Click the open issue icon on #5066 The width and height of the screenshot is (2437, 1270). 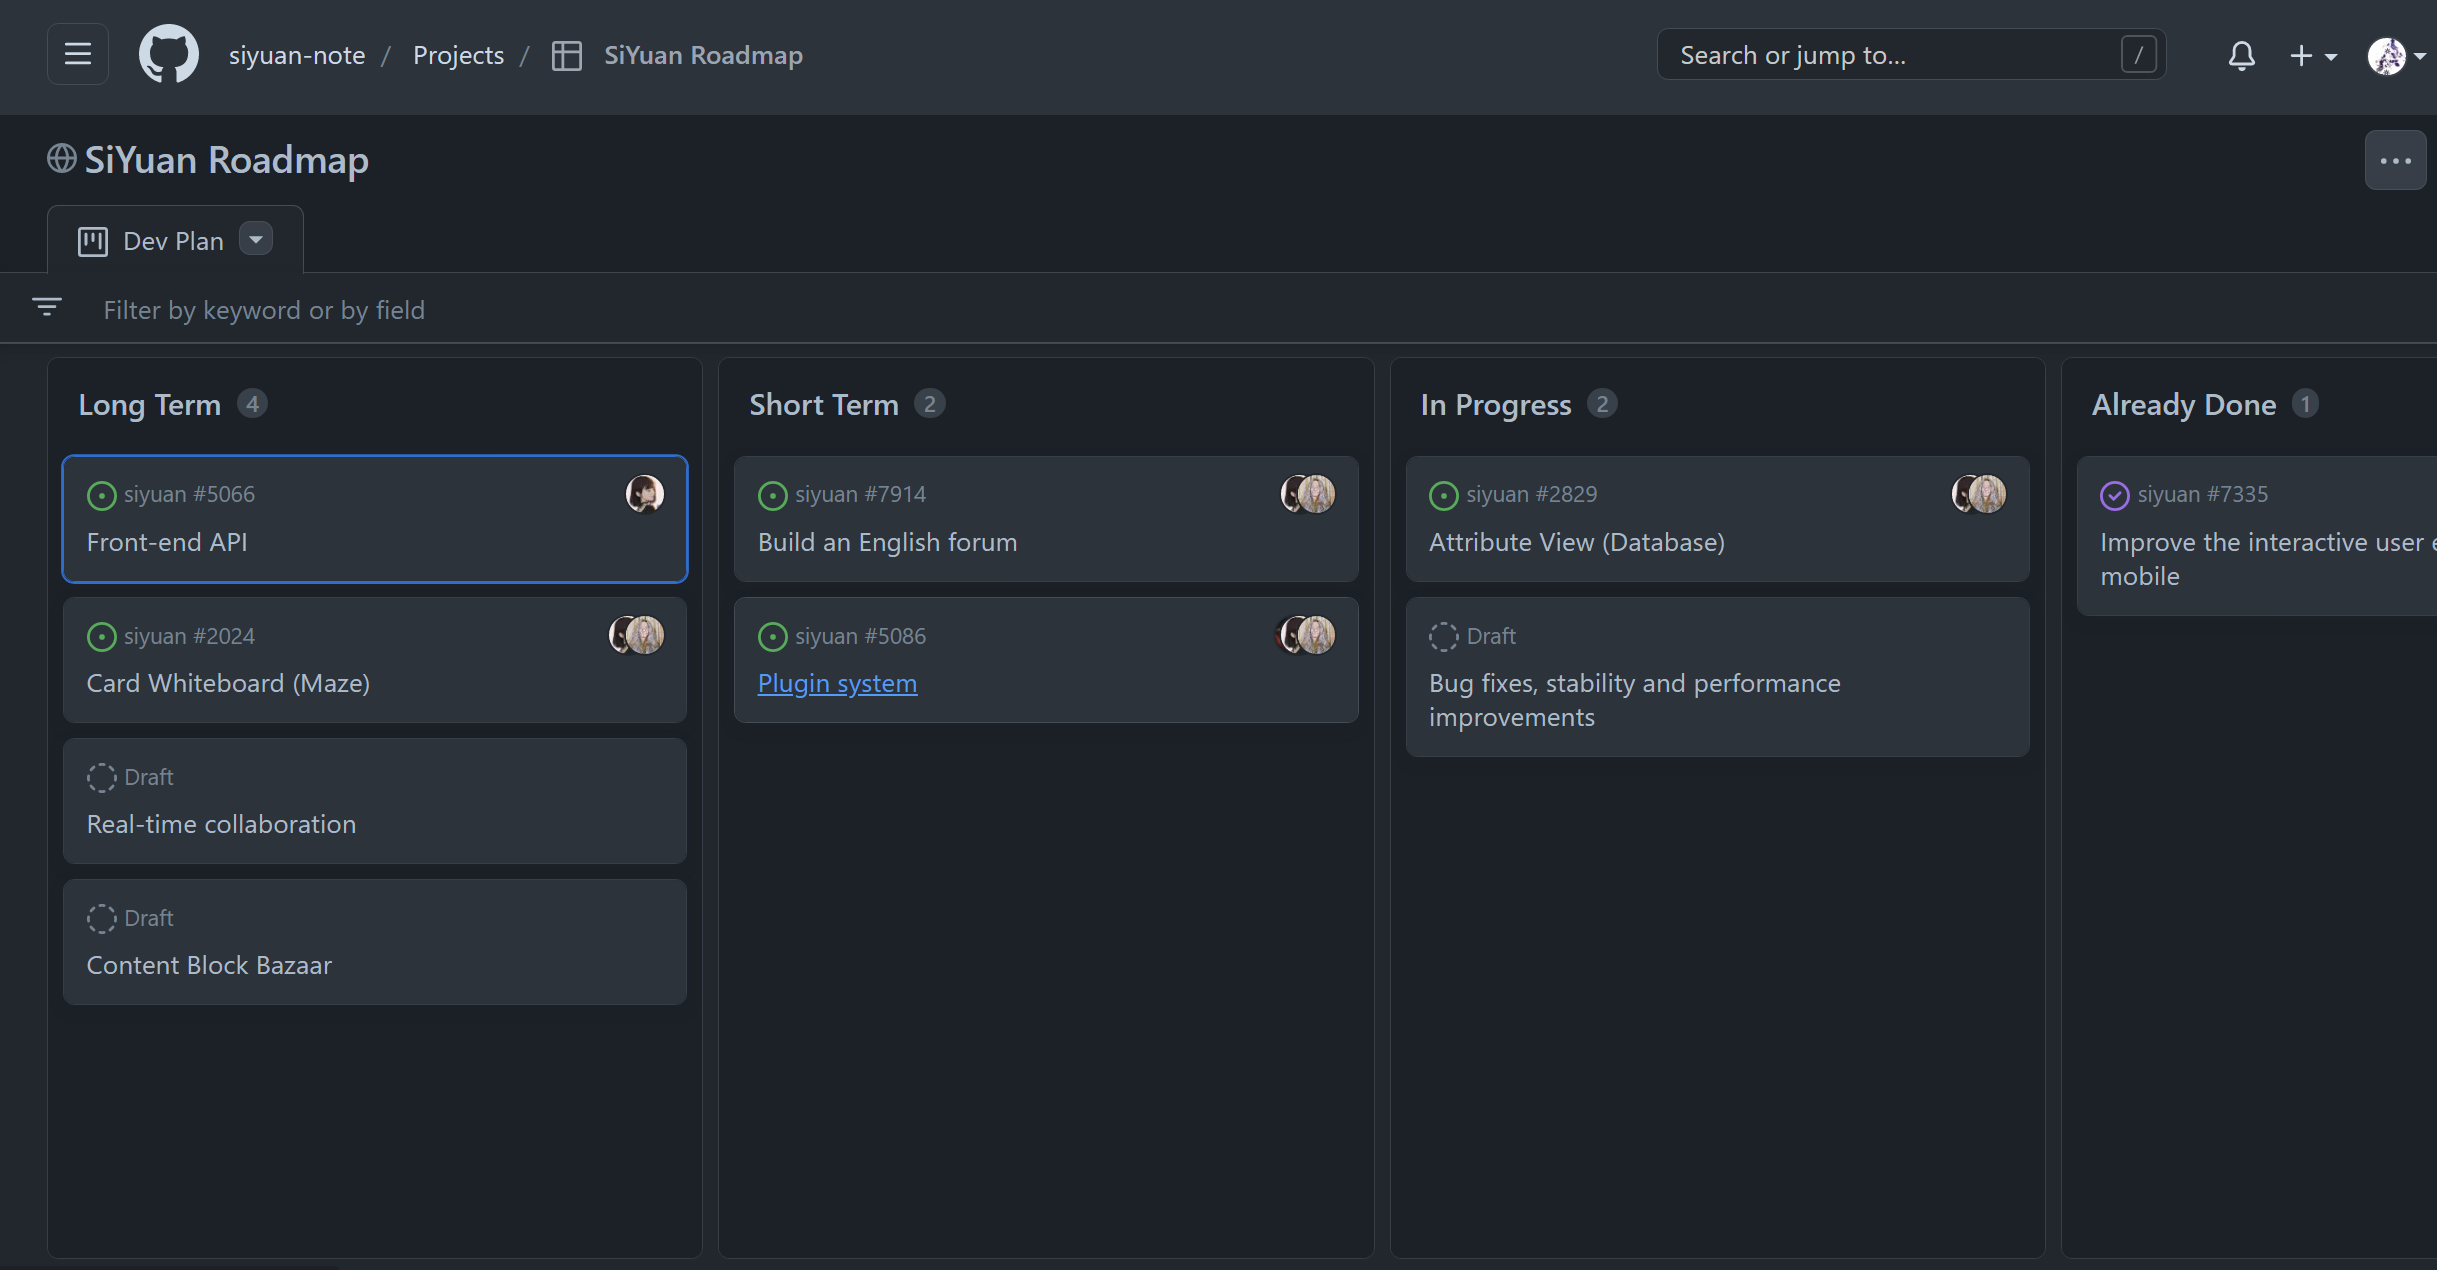tap(101, 495)
